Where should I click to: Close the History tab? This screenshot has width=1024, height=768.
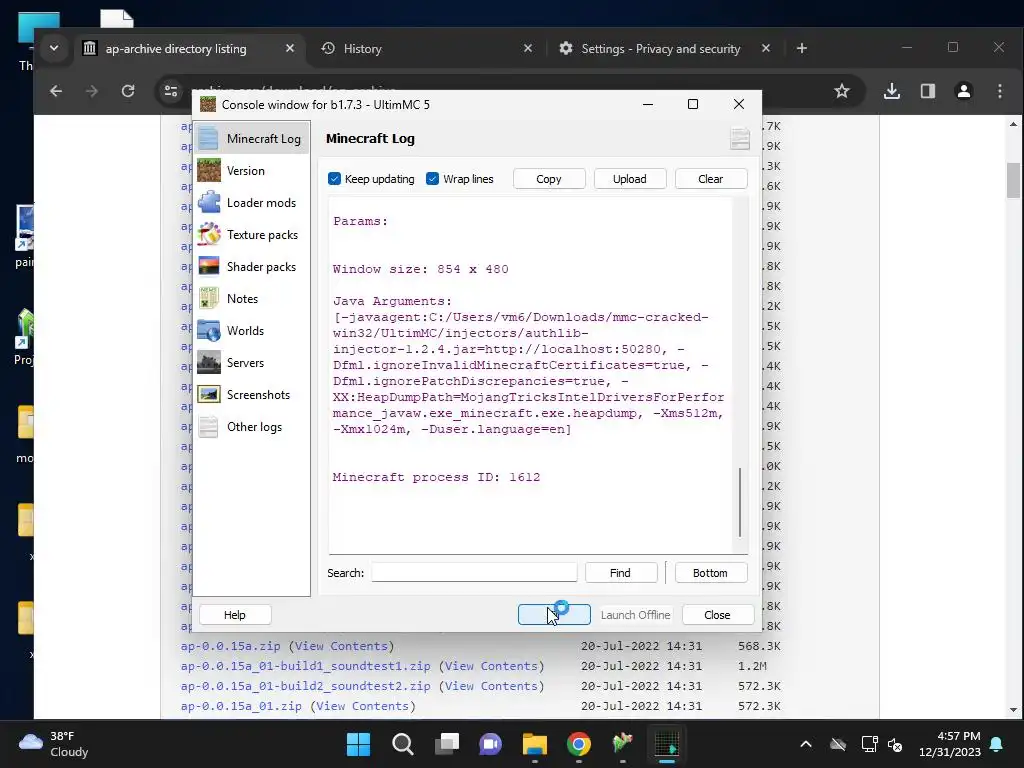[528, 48]
